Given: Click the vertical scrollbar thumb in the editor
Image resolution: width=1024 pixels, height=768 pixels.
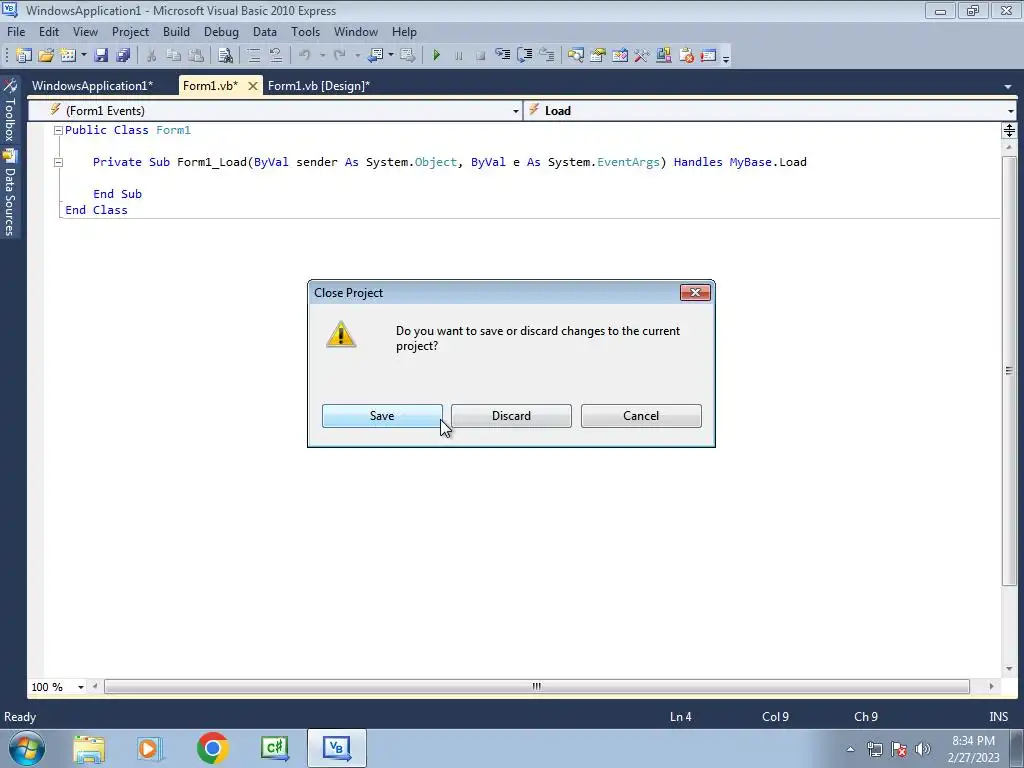Looking at the screenshot, I should (x=1009, y=371).
